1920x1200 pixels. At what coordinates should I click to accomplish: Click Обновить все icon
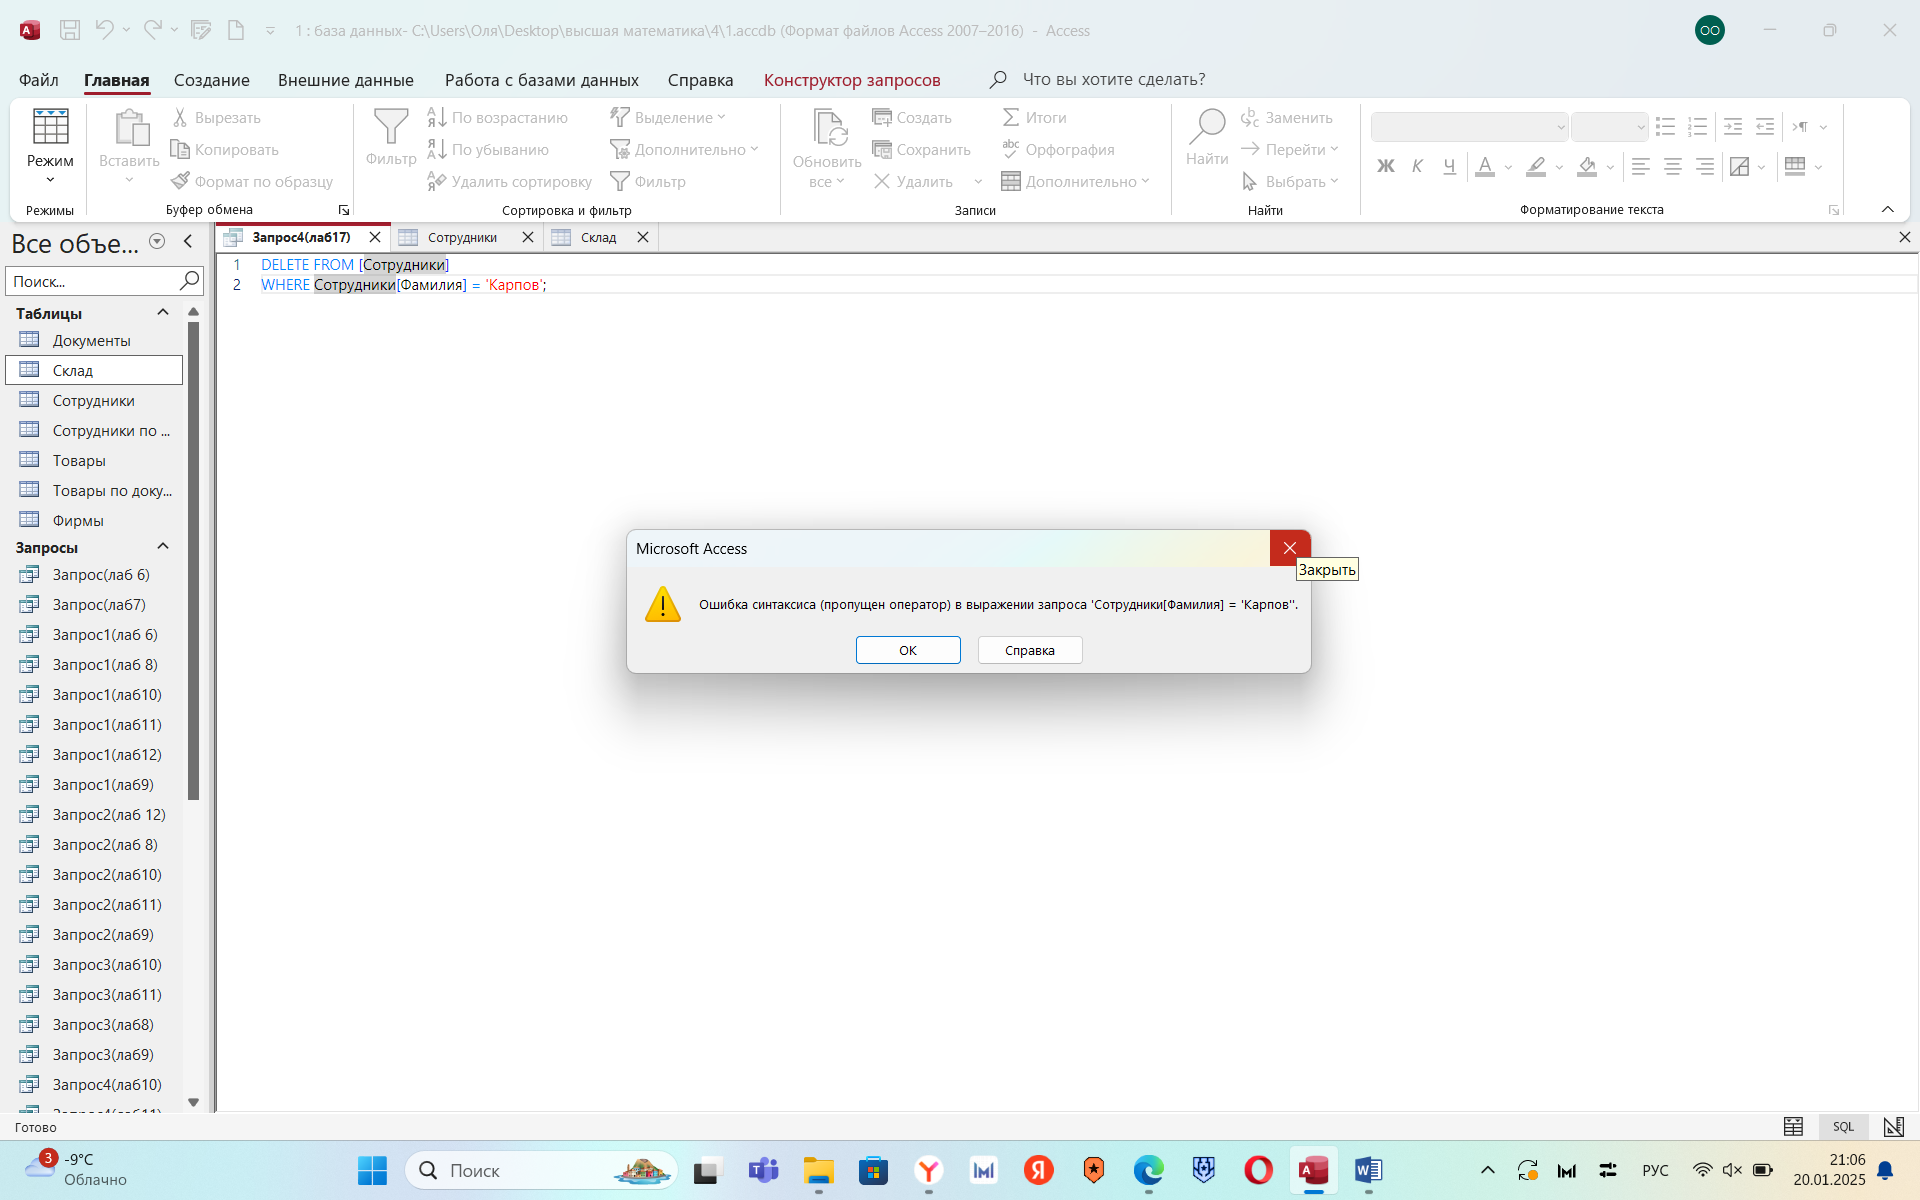click(x=828, y=128)
